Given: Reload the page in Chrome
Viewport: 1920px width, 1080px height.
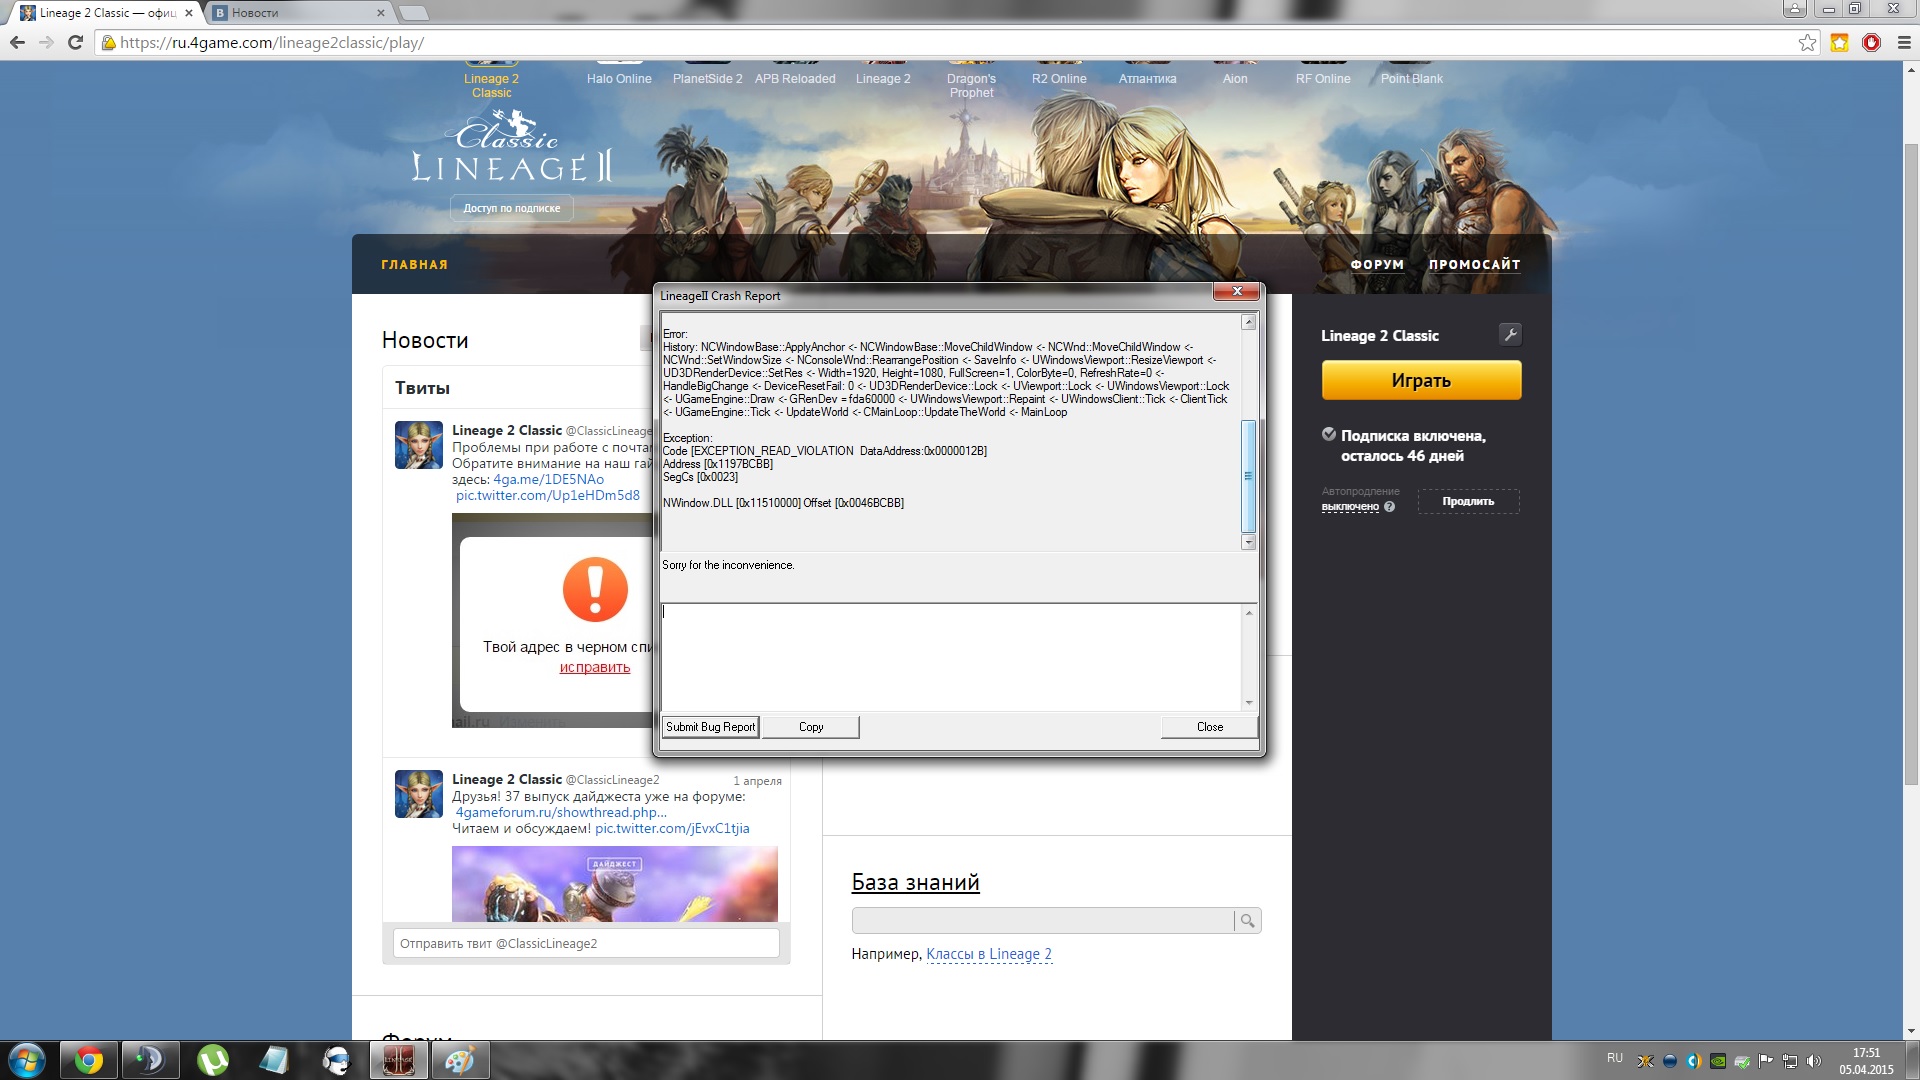Looking at the screenshot, I should (75, 42).
